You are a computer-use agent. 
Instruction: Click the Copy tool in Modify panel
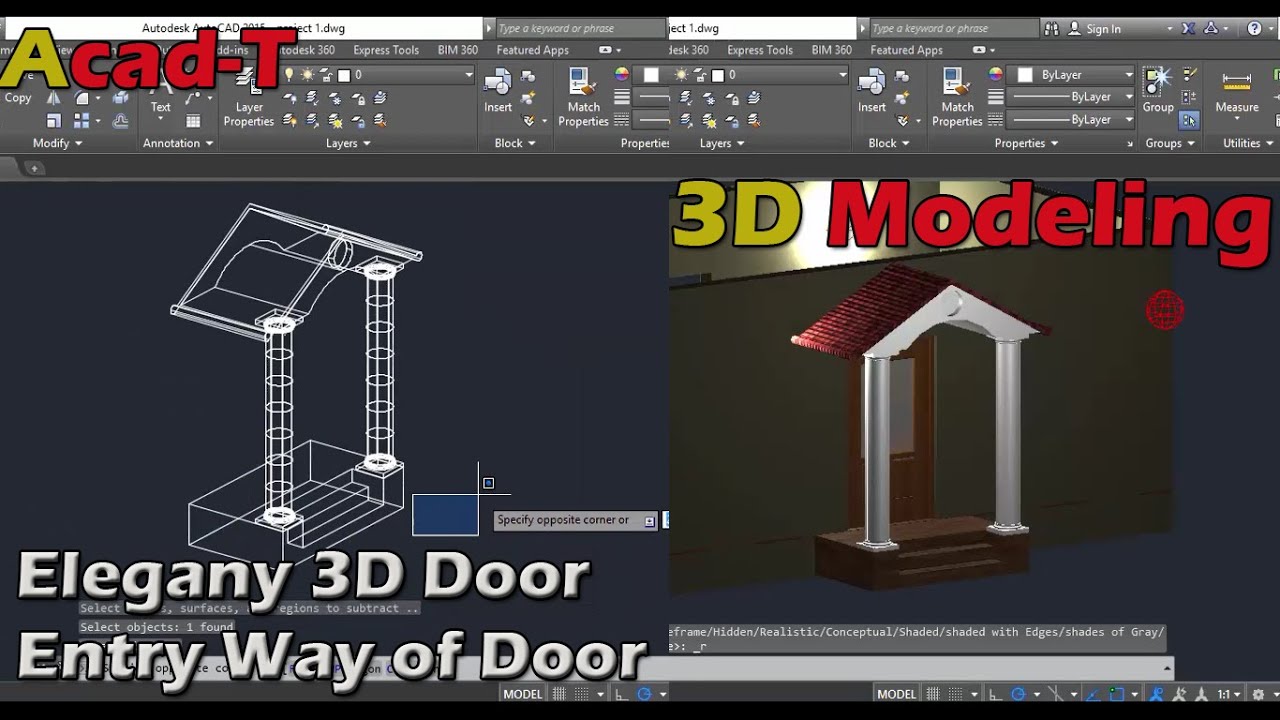[18, 98]
